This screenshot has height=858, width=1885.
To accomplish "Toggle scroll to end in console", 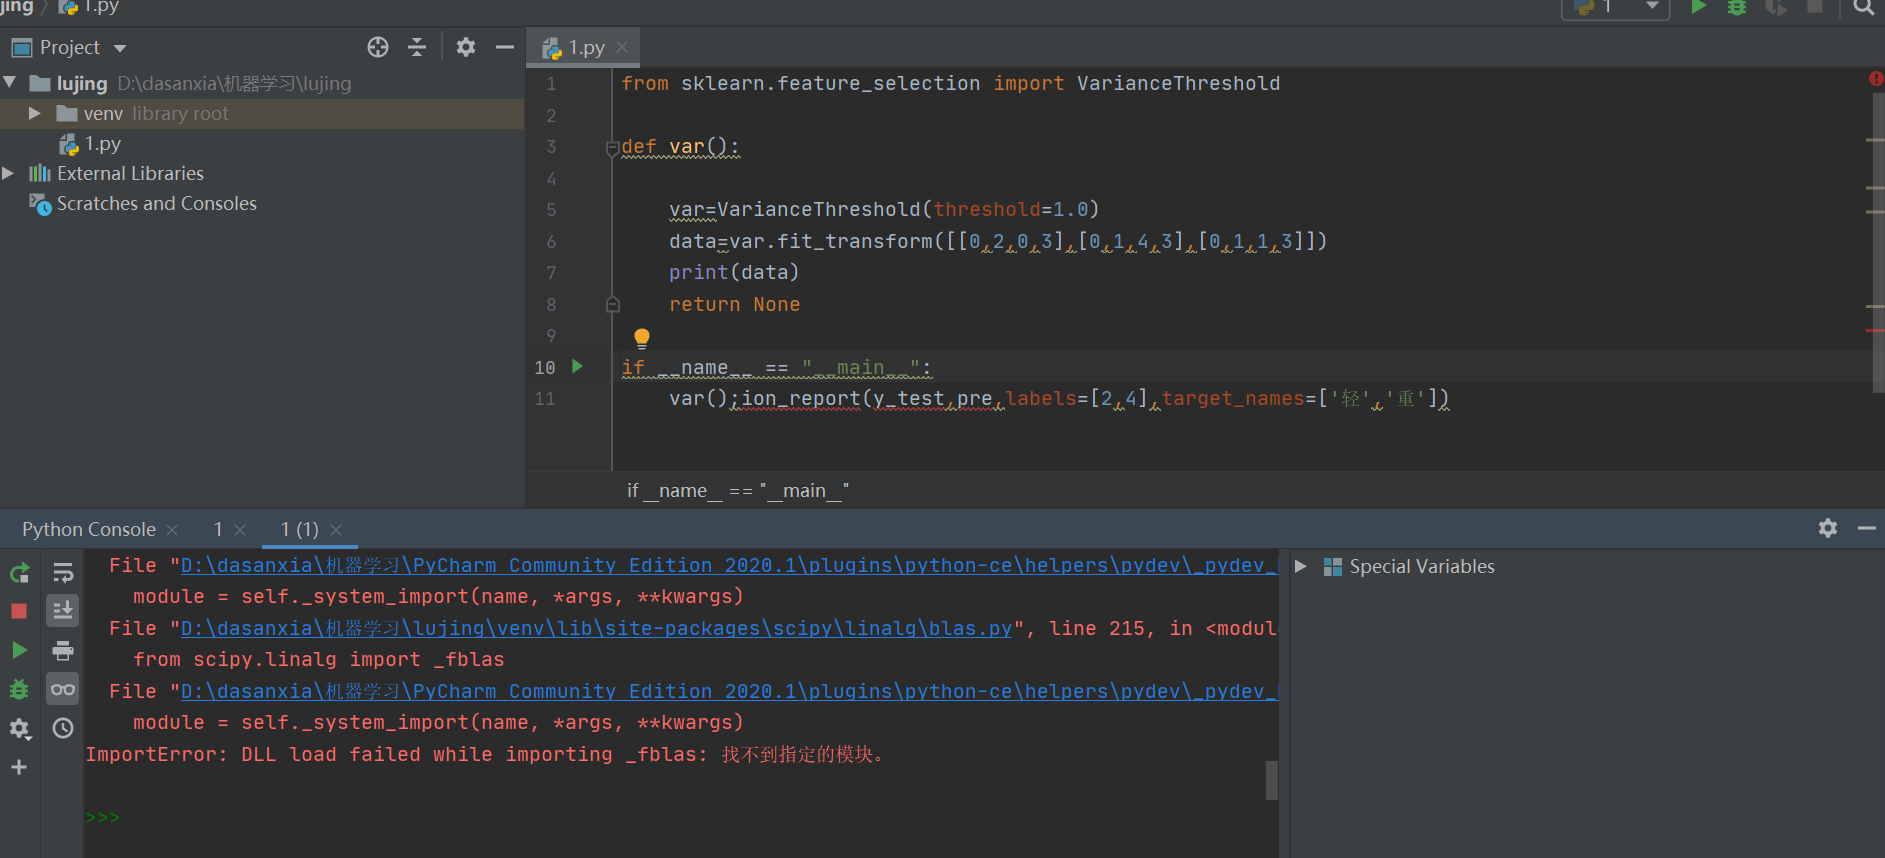I will point(63,610).
